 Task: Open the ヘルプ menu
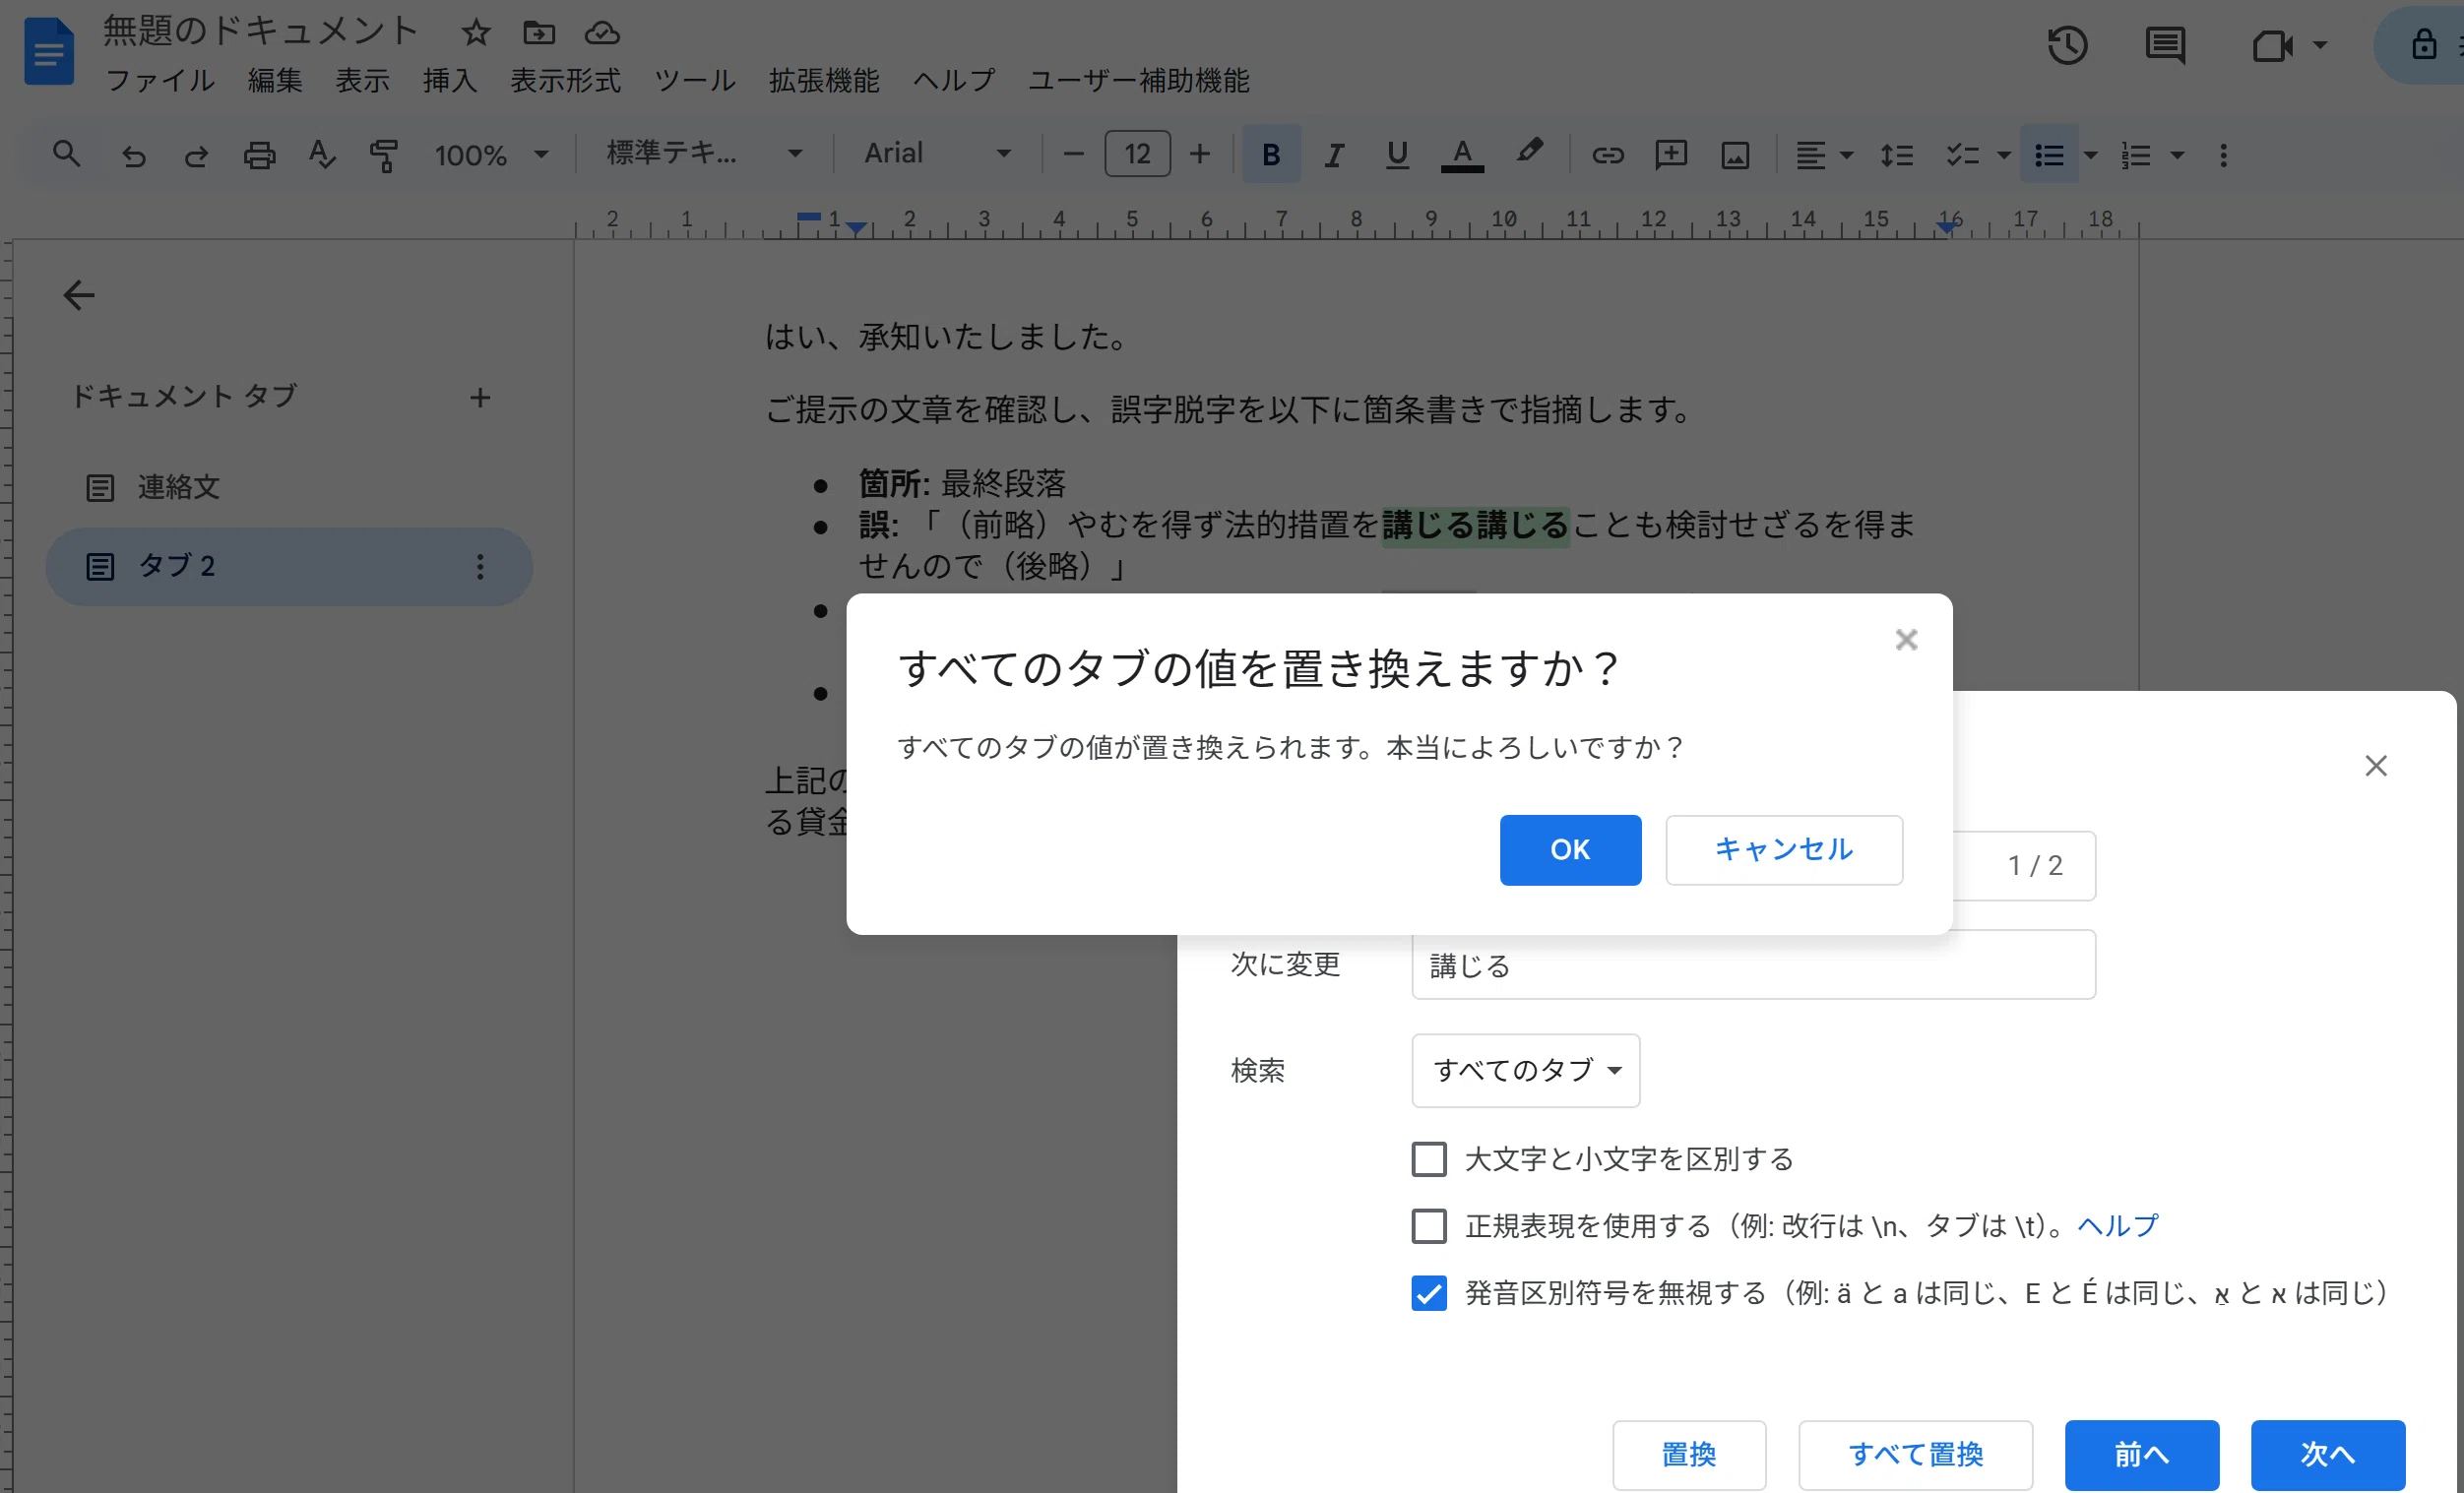(954, 80)
